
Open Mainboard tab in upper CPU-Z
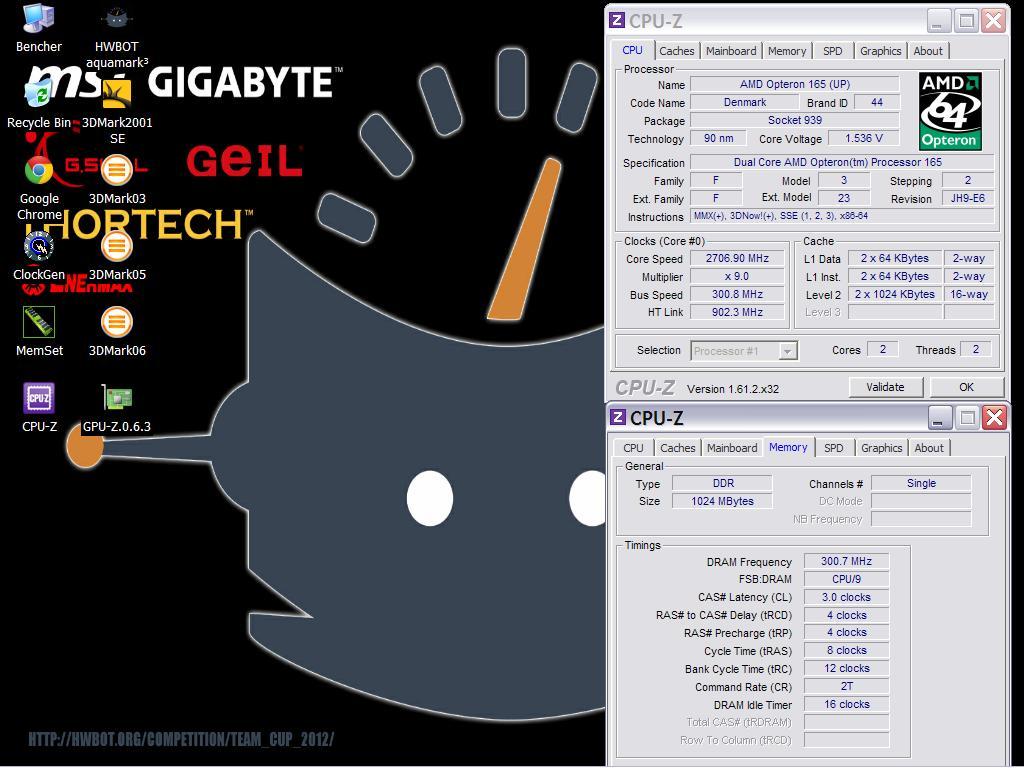click(731, 51)
